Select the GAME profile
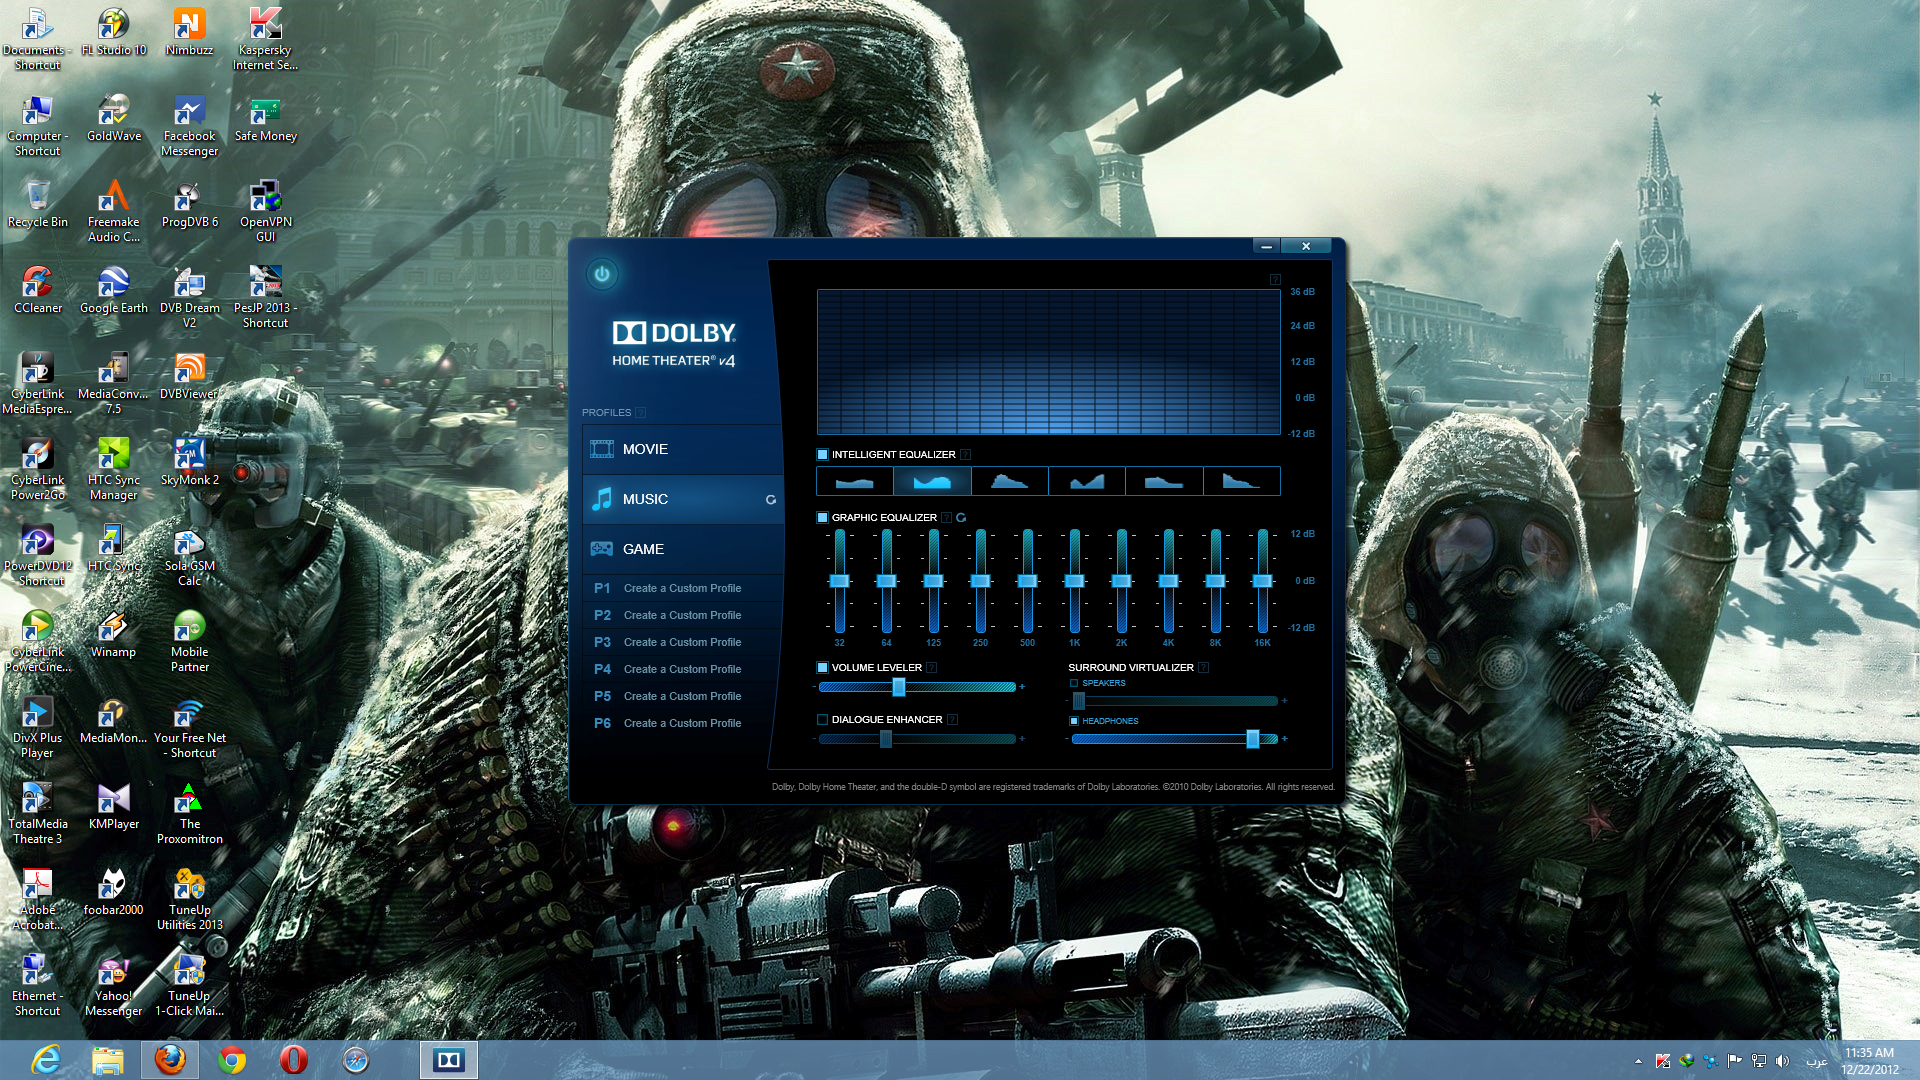Screen dimensions: 1920x1080 coord(683,549)
